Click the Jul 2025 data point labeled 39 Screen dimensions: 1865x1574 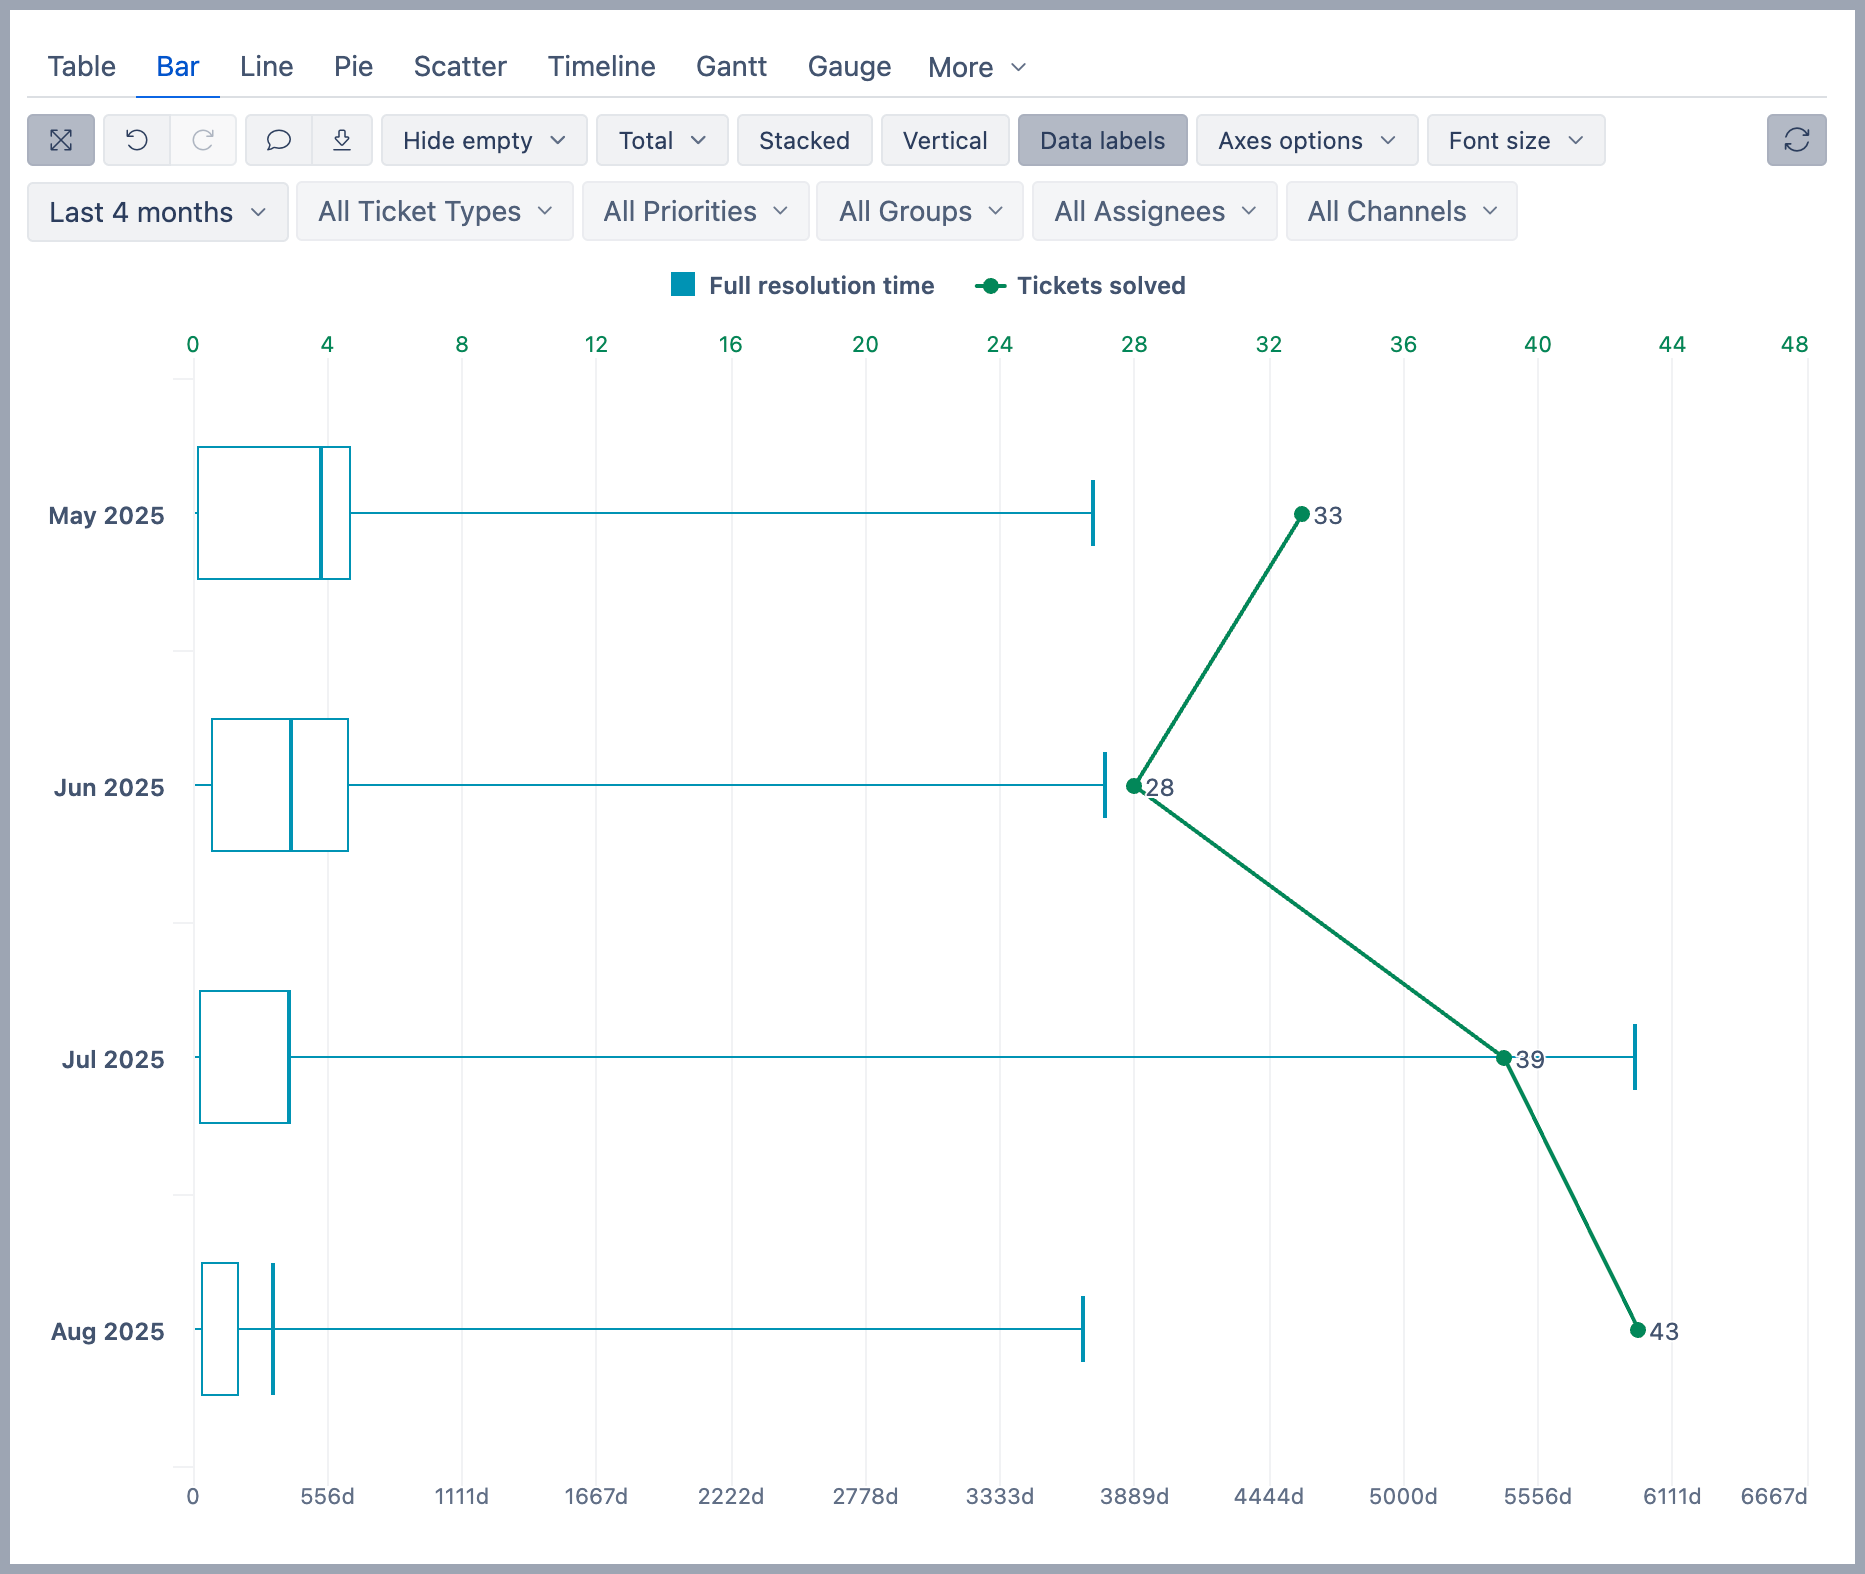[x=1503, y=1058]
